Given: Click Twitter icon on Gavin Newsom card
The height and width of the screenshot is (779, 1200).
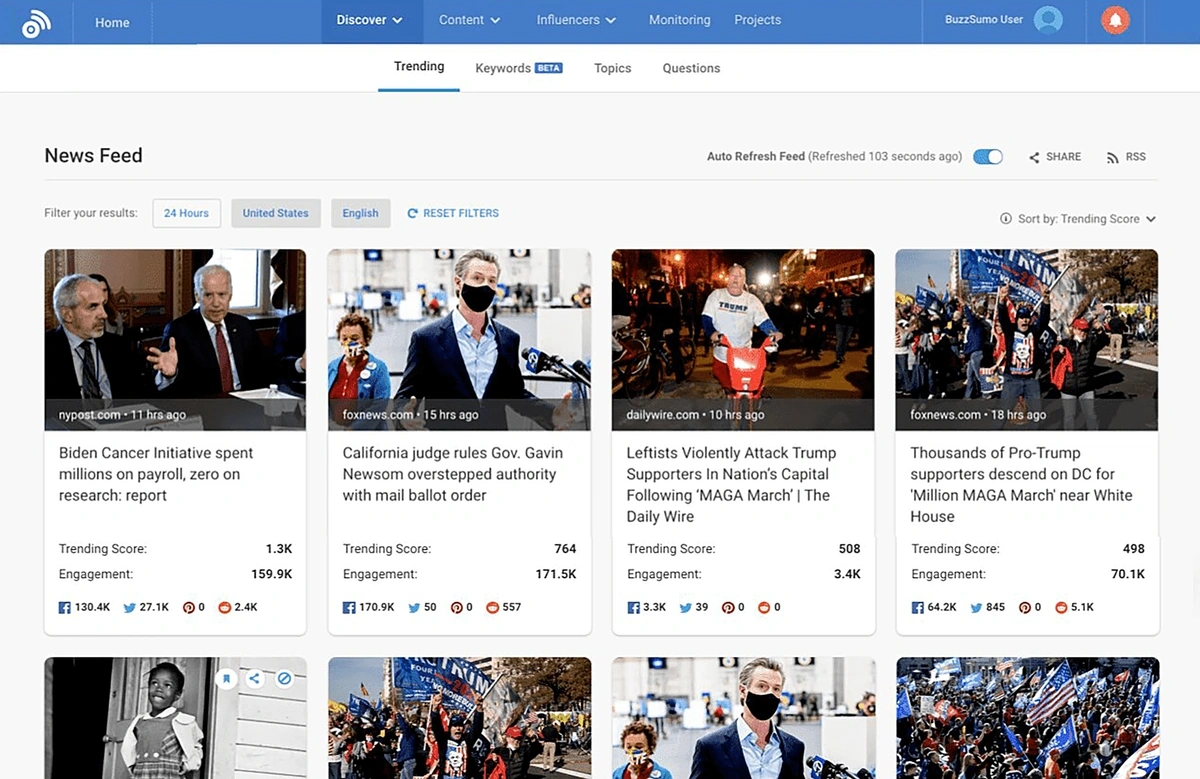Looking at the screenshot, I should coord(413,607).
